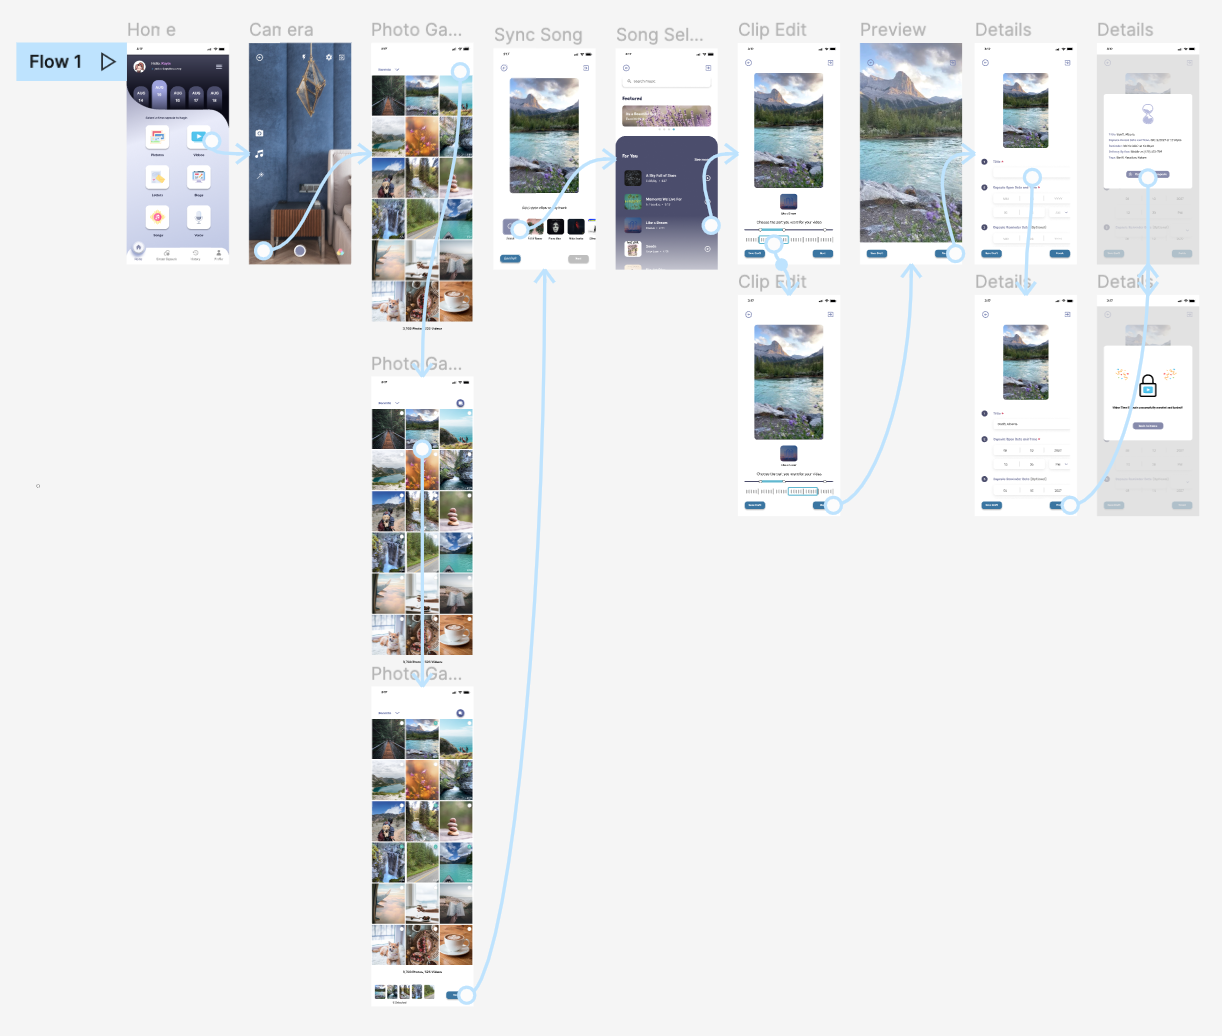Image resolution: width=1222 pixels, height=1036 pixels.
Task: Click the top-right square icon in Sync Song frame
Action: (586, 68)
